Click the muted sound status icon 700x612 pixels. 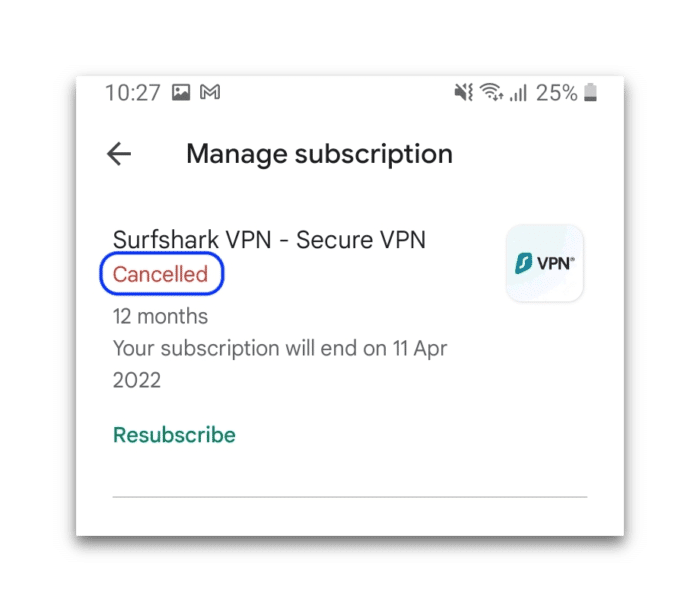463,93
